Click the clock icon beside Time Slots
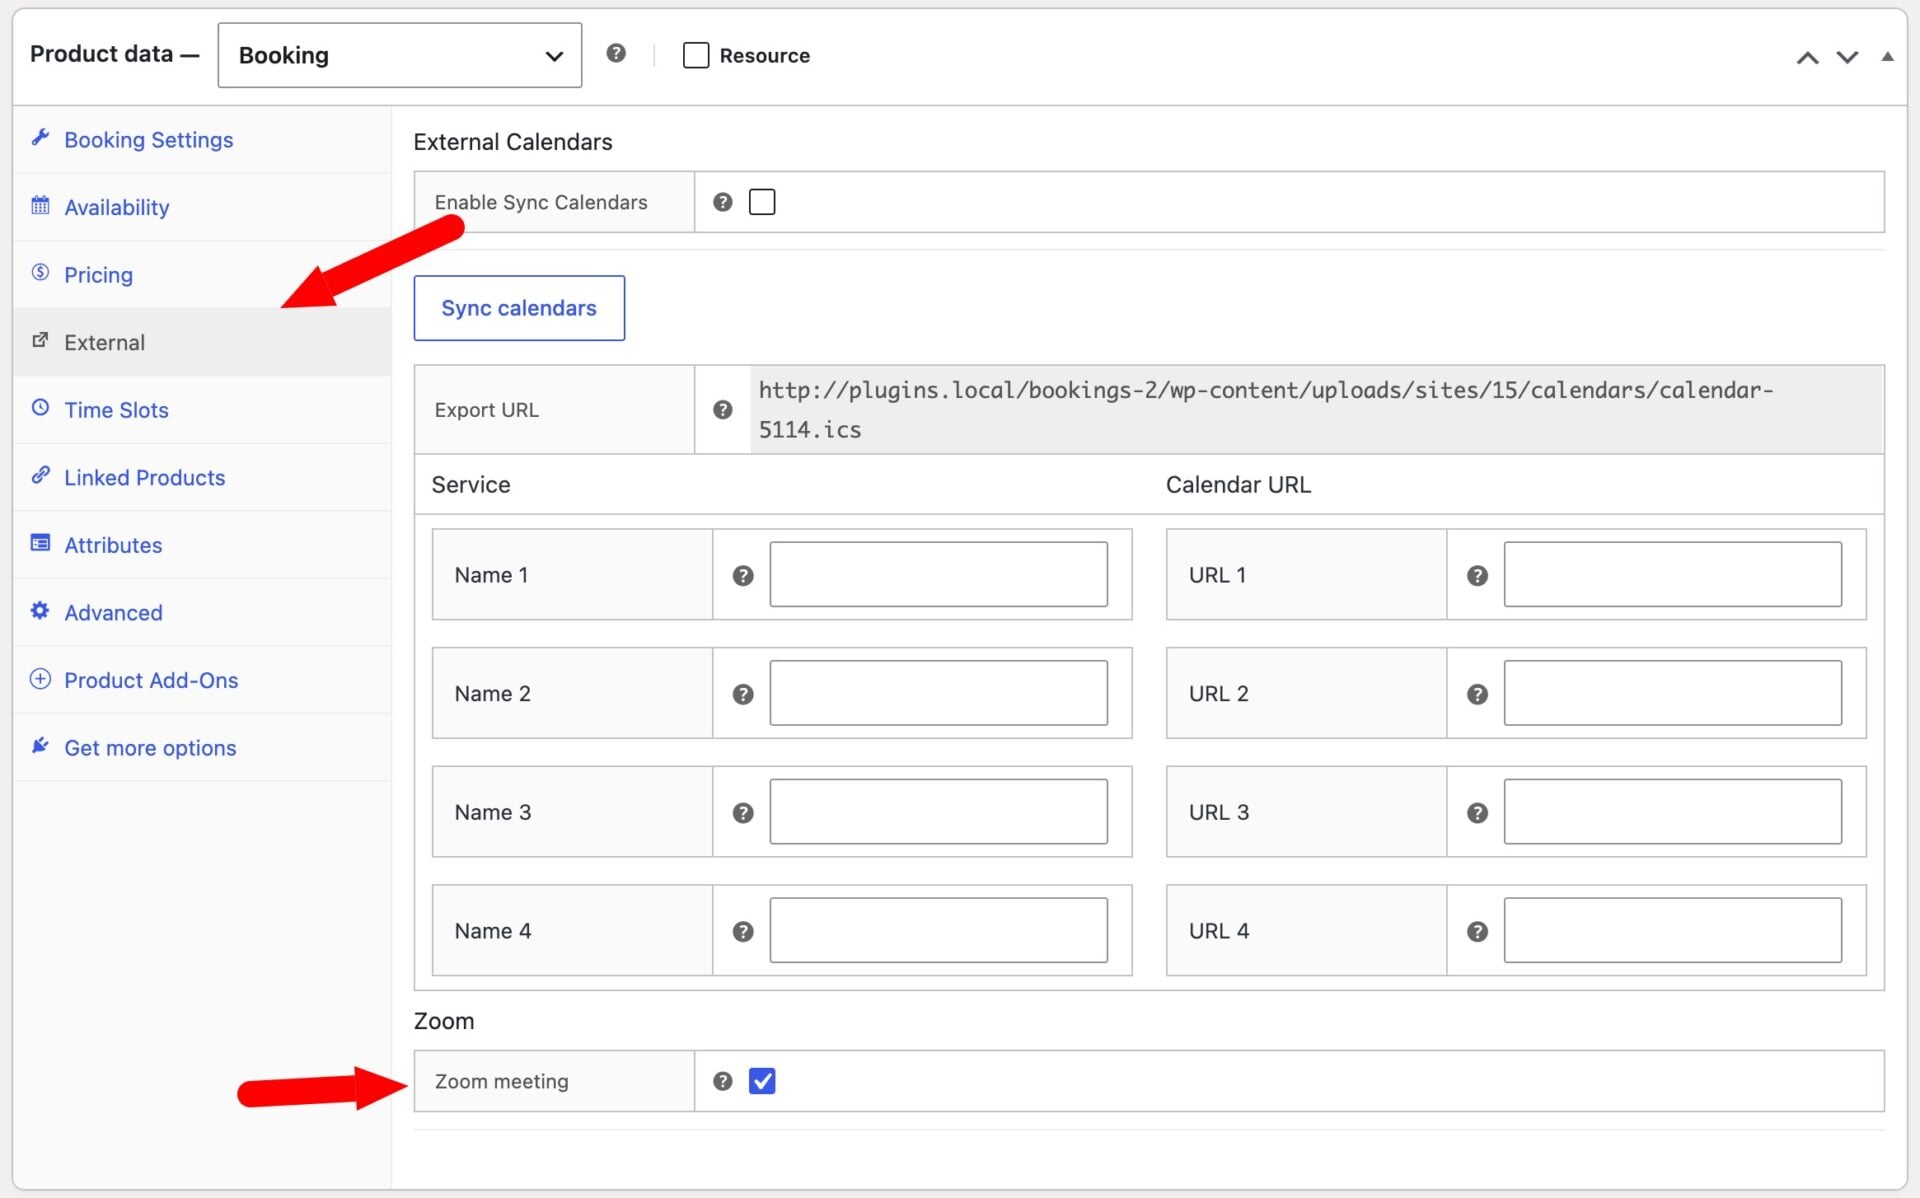The width and height of the screenshot is (1920, 1198). (40, 407)
